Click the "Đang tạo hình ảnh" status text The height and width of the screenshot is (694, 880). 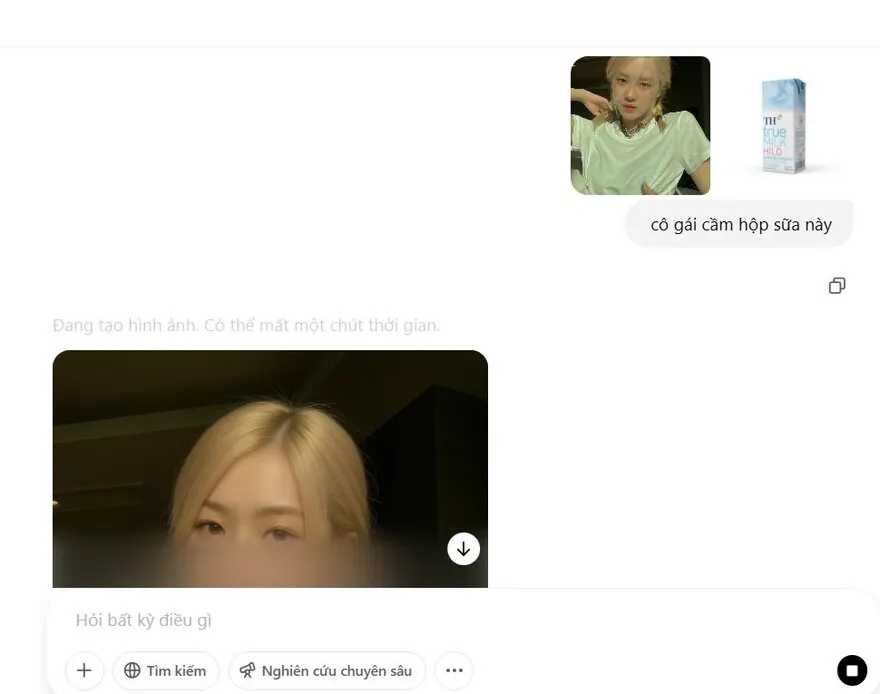(x=246, y=326)
